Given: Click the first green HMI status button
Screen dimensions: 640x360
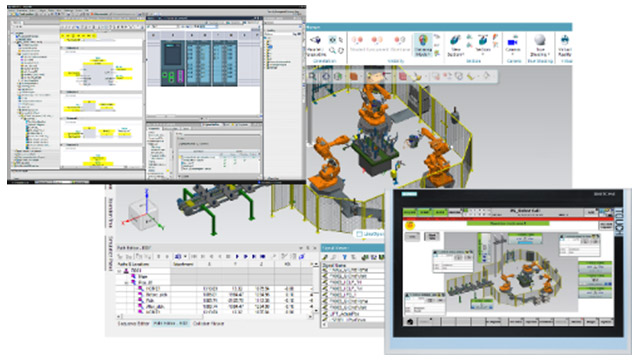Looking at the screenshot, I should point(409,212).
